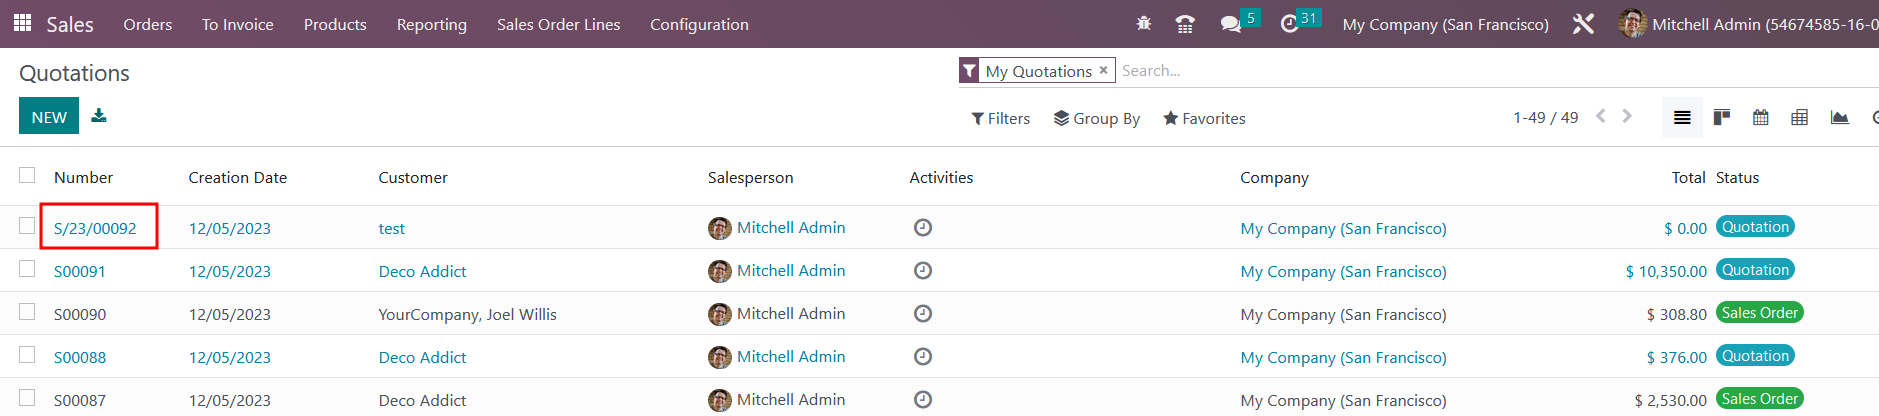Expand the Group By dropdown

coord(1096,118)
